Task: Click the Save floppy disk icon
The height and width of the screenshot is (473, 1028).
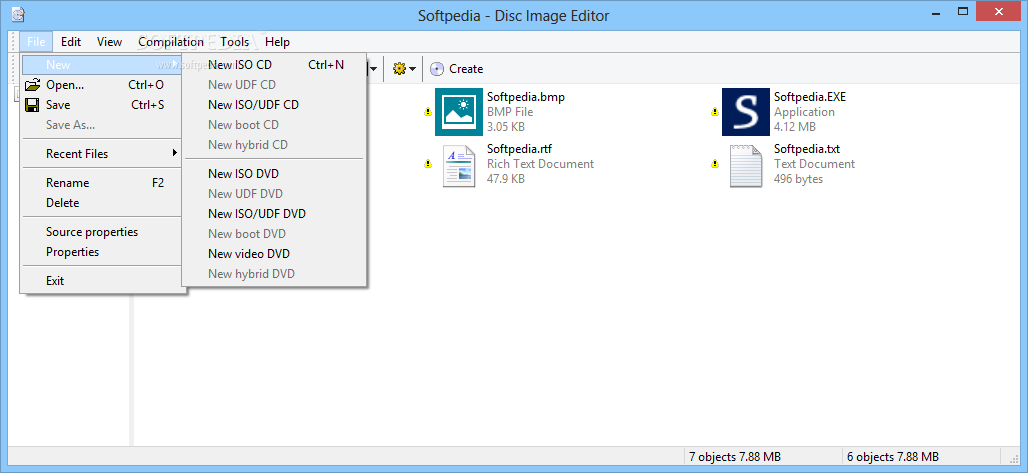Action: click(x=32, y=105)
